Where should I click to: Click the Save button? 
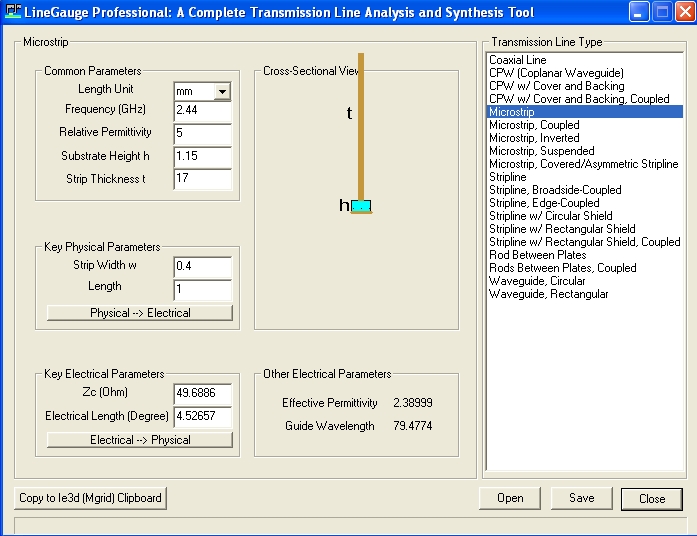[581, 498]
